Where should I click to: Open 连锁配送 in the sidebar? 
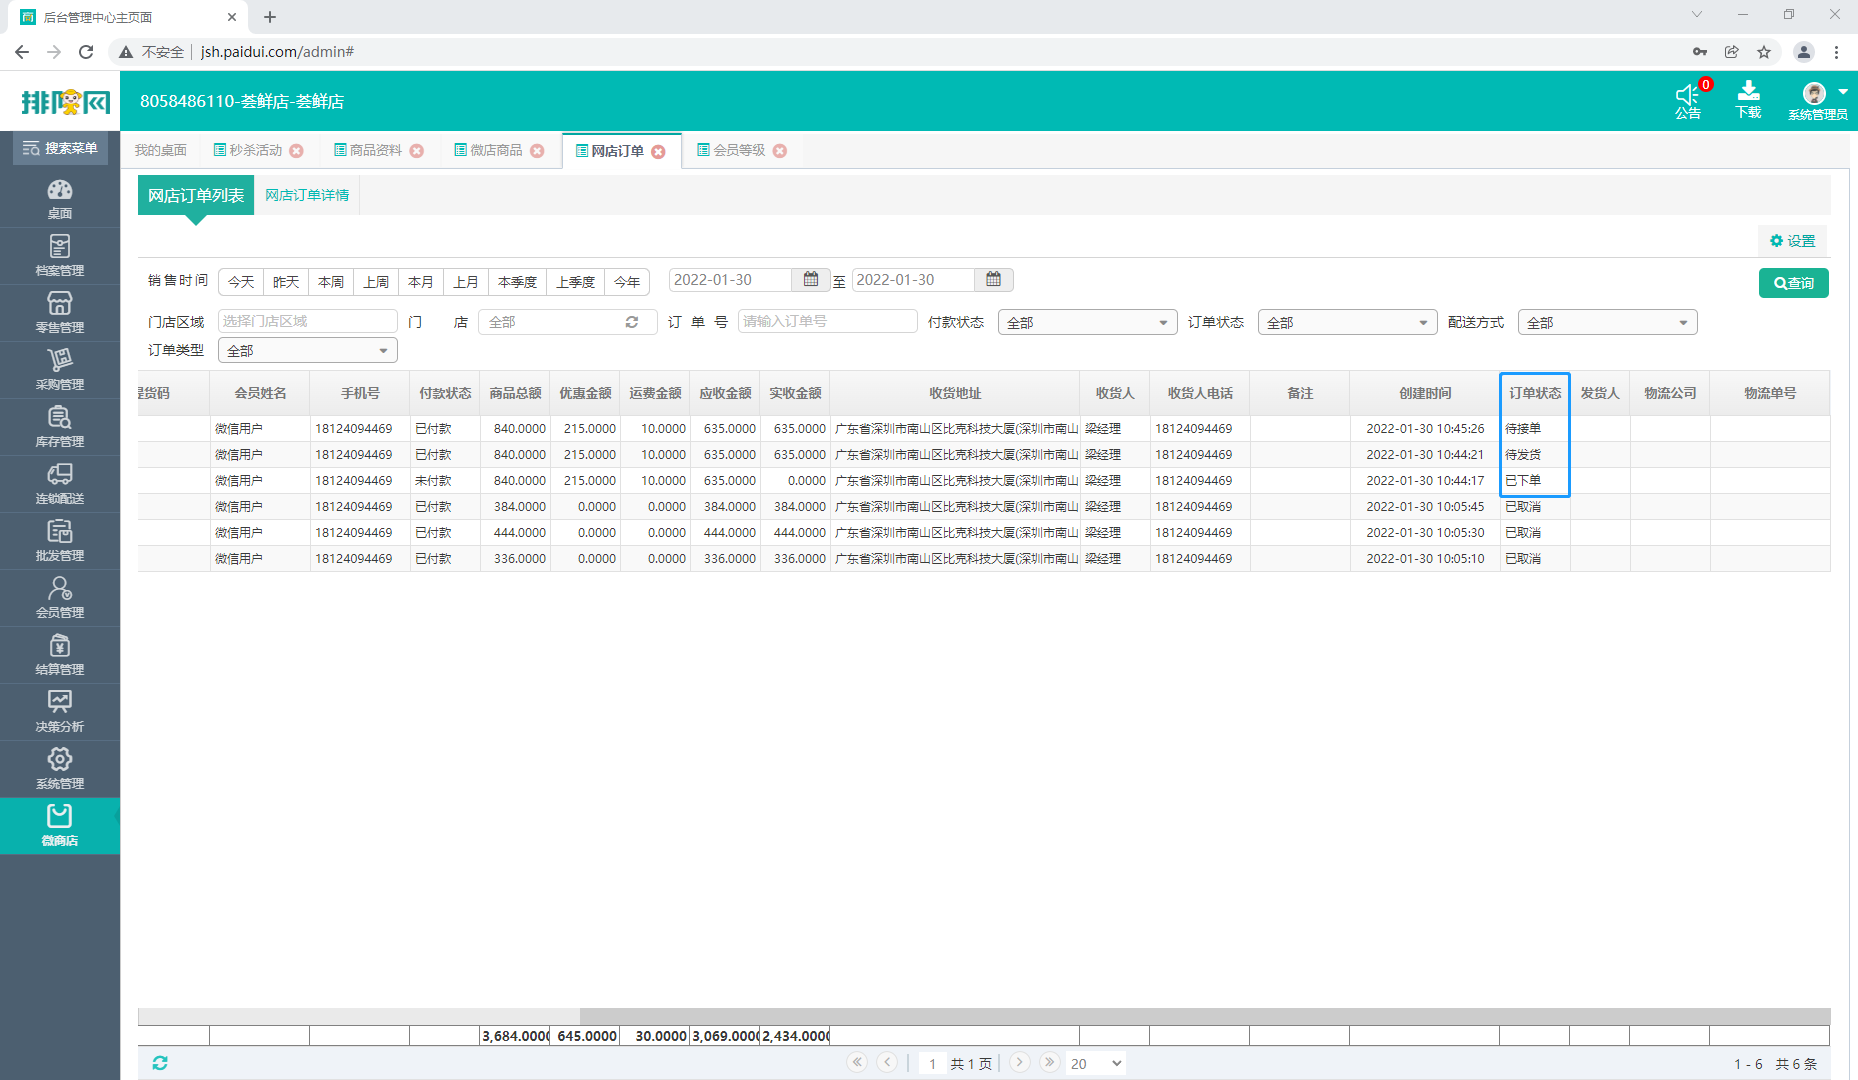pos(60,484)
